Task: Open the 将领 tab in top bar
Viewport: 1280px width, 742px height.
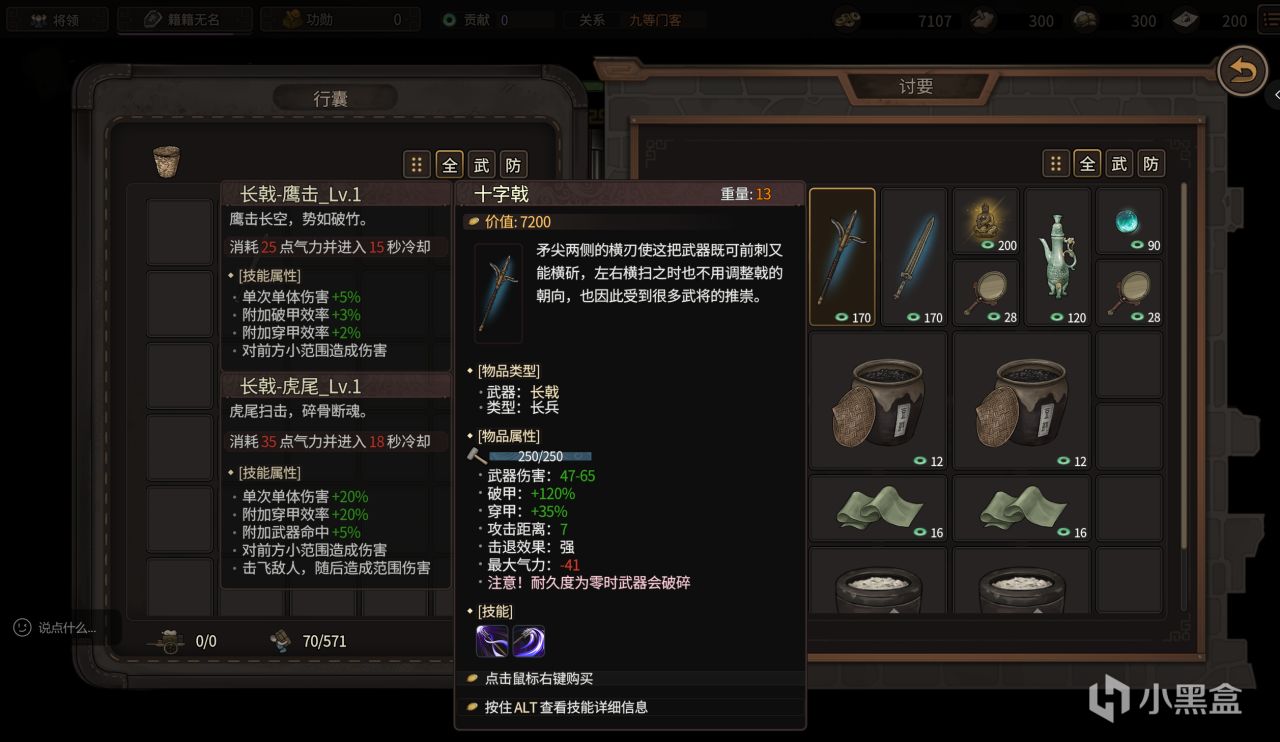Action: 55,19
